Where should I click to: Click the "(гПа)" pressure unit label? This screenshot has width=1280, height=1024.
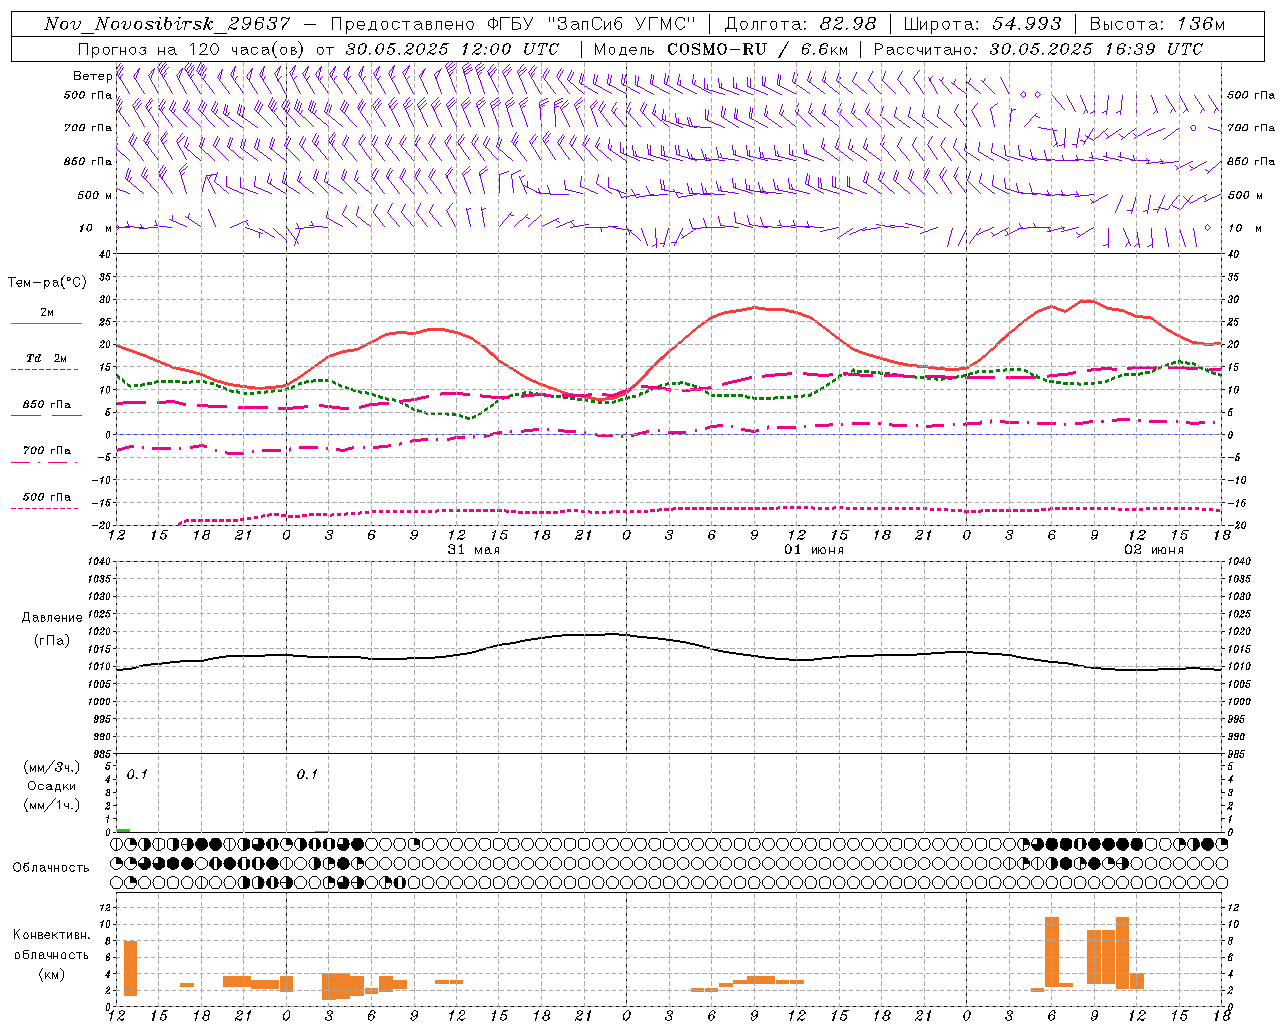click(52, 641)
